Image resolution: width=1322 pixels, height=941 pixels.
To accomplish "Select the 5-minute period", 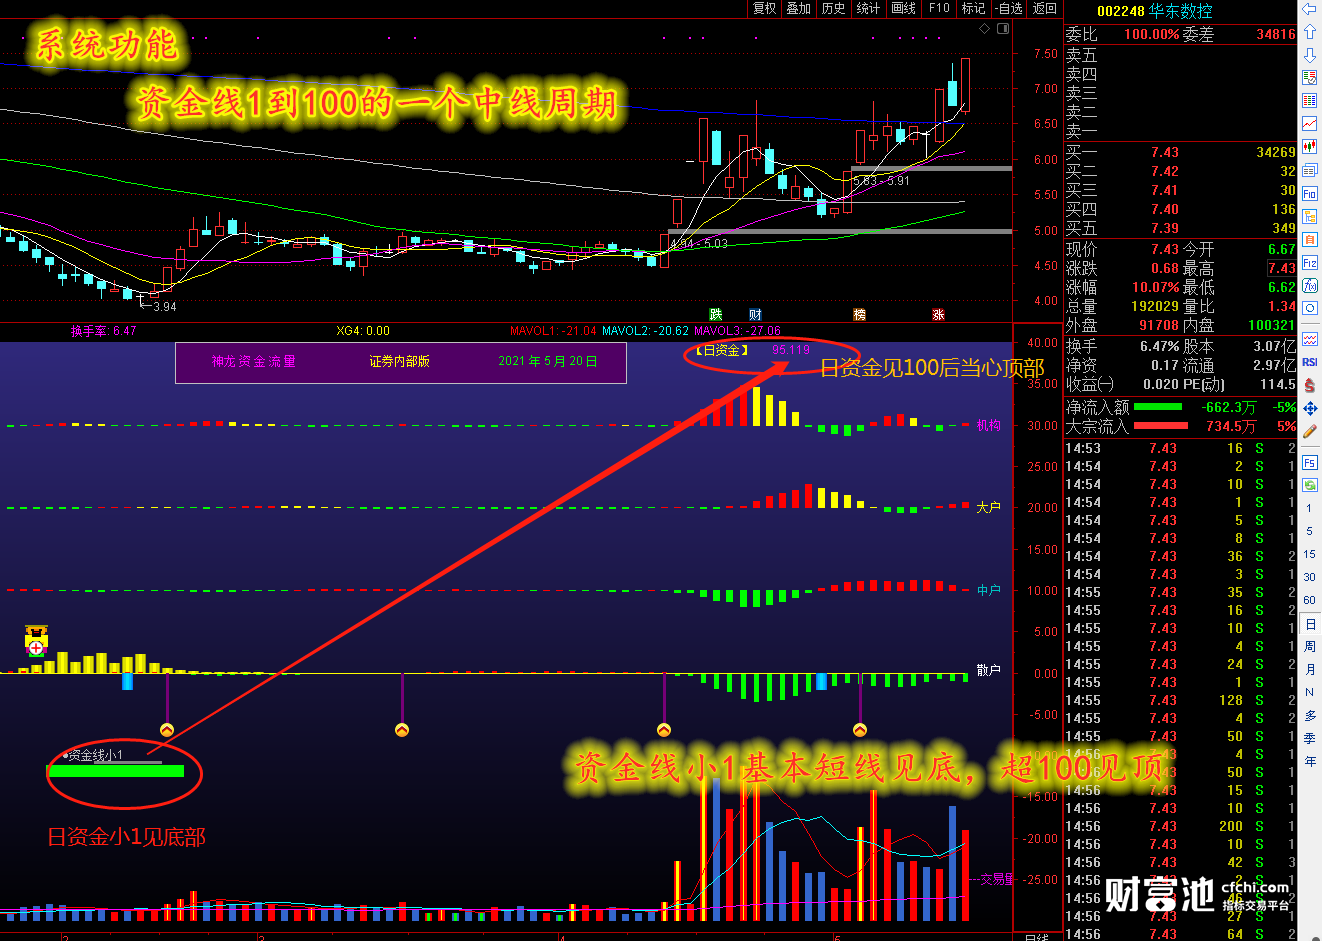I will pyautogui.click(x=1309, y=531).
